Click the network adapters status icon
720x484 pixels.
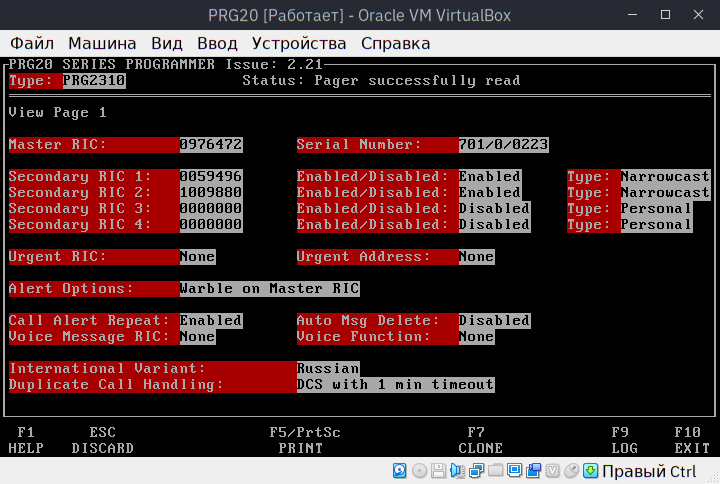click(x=476, y=471)
